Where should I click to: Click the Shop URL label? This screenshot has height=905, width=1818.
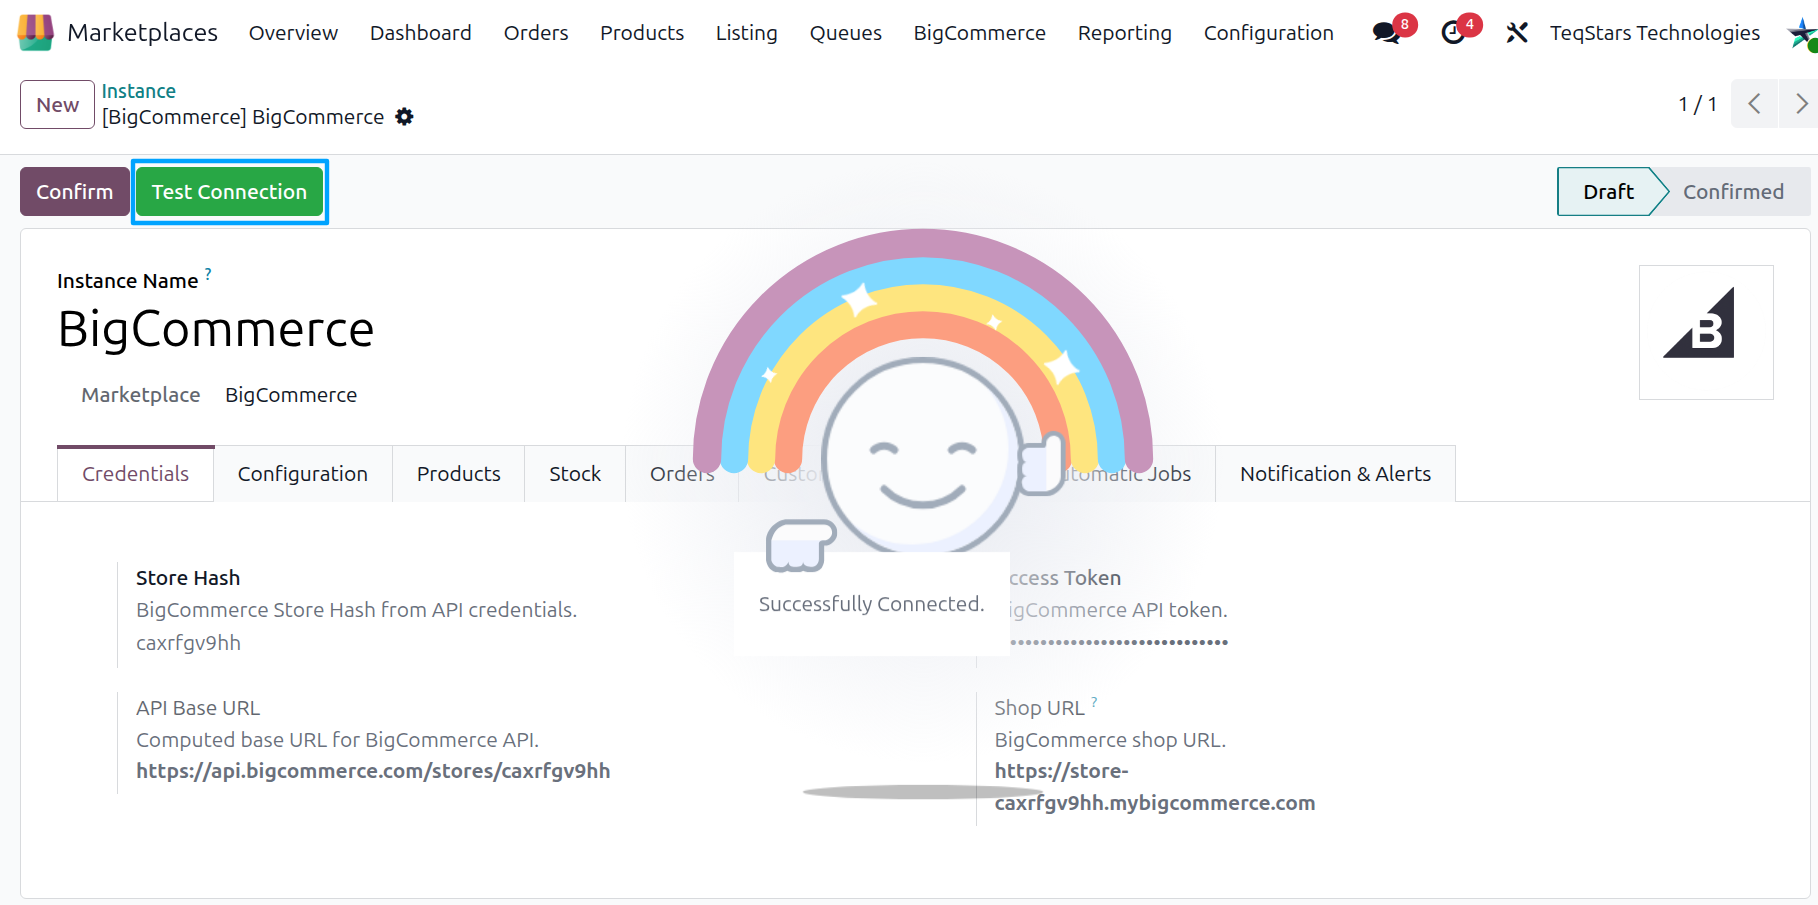(x=1039, y=708)
